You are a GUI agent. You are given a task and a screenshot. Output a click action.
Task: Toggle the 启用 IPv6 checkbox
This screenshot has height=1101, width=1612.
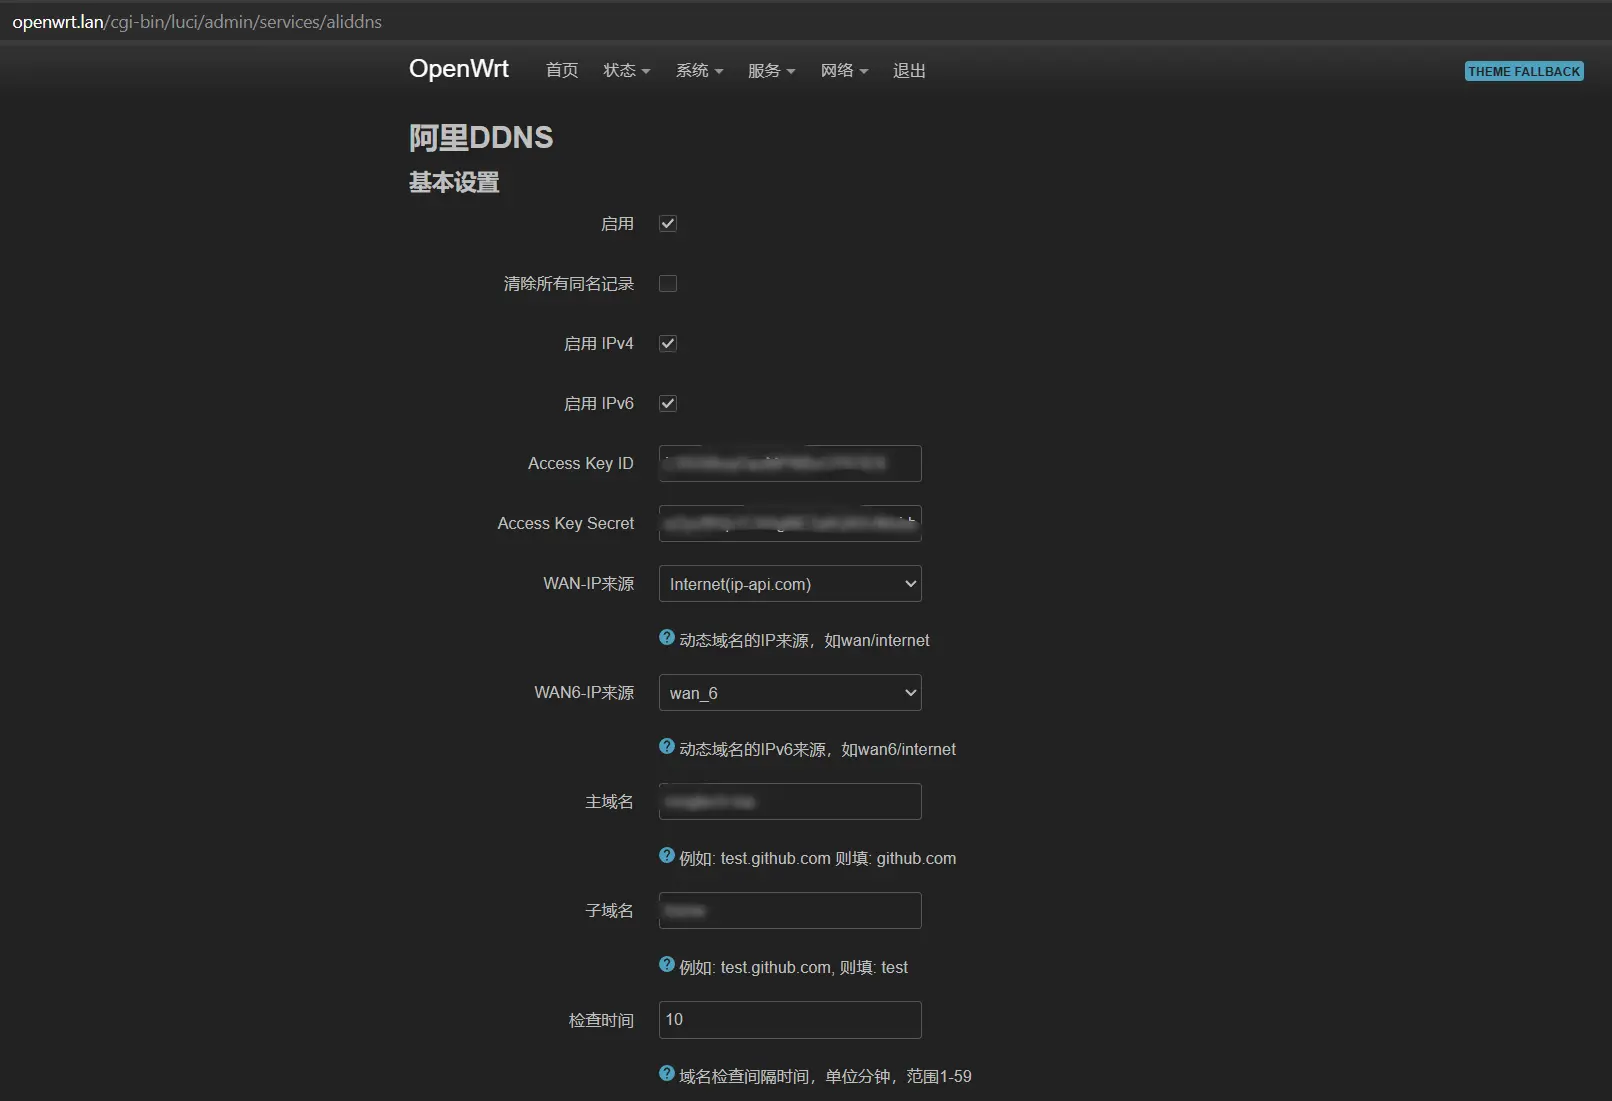[x=668, y=404]
